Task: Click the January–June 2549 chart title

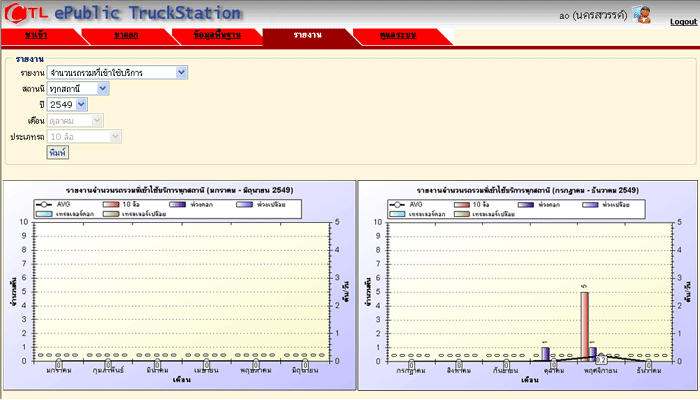Action: click(x=180, y=190)
